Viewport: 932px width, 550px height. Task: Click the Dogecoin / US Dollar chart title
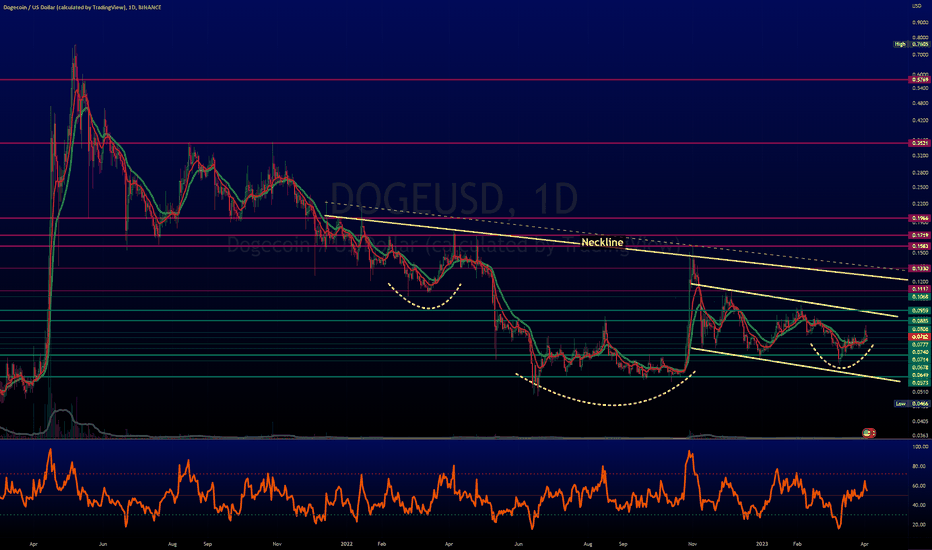[81, 7]
